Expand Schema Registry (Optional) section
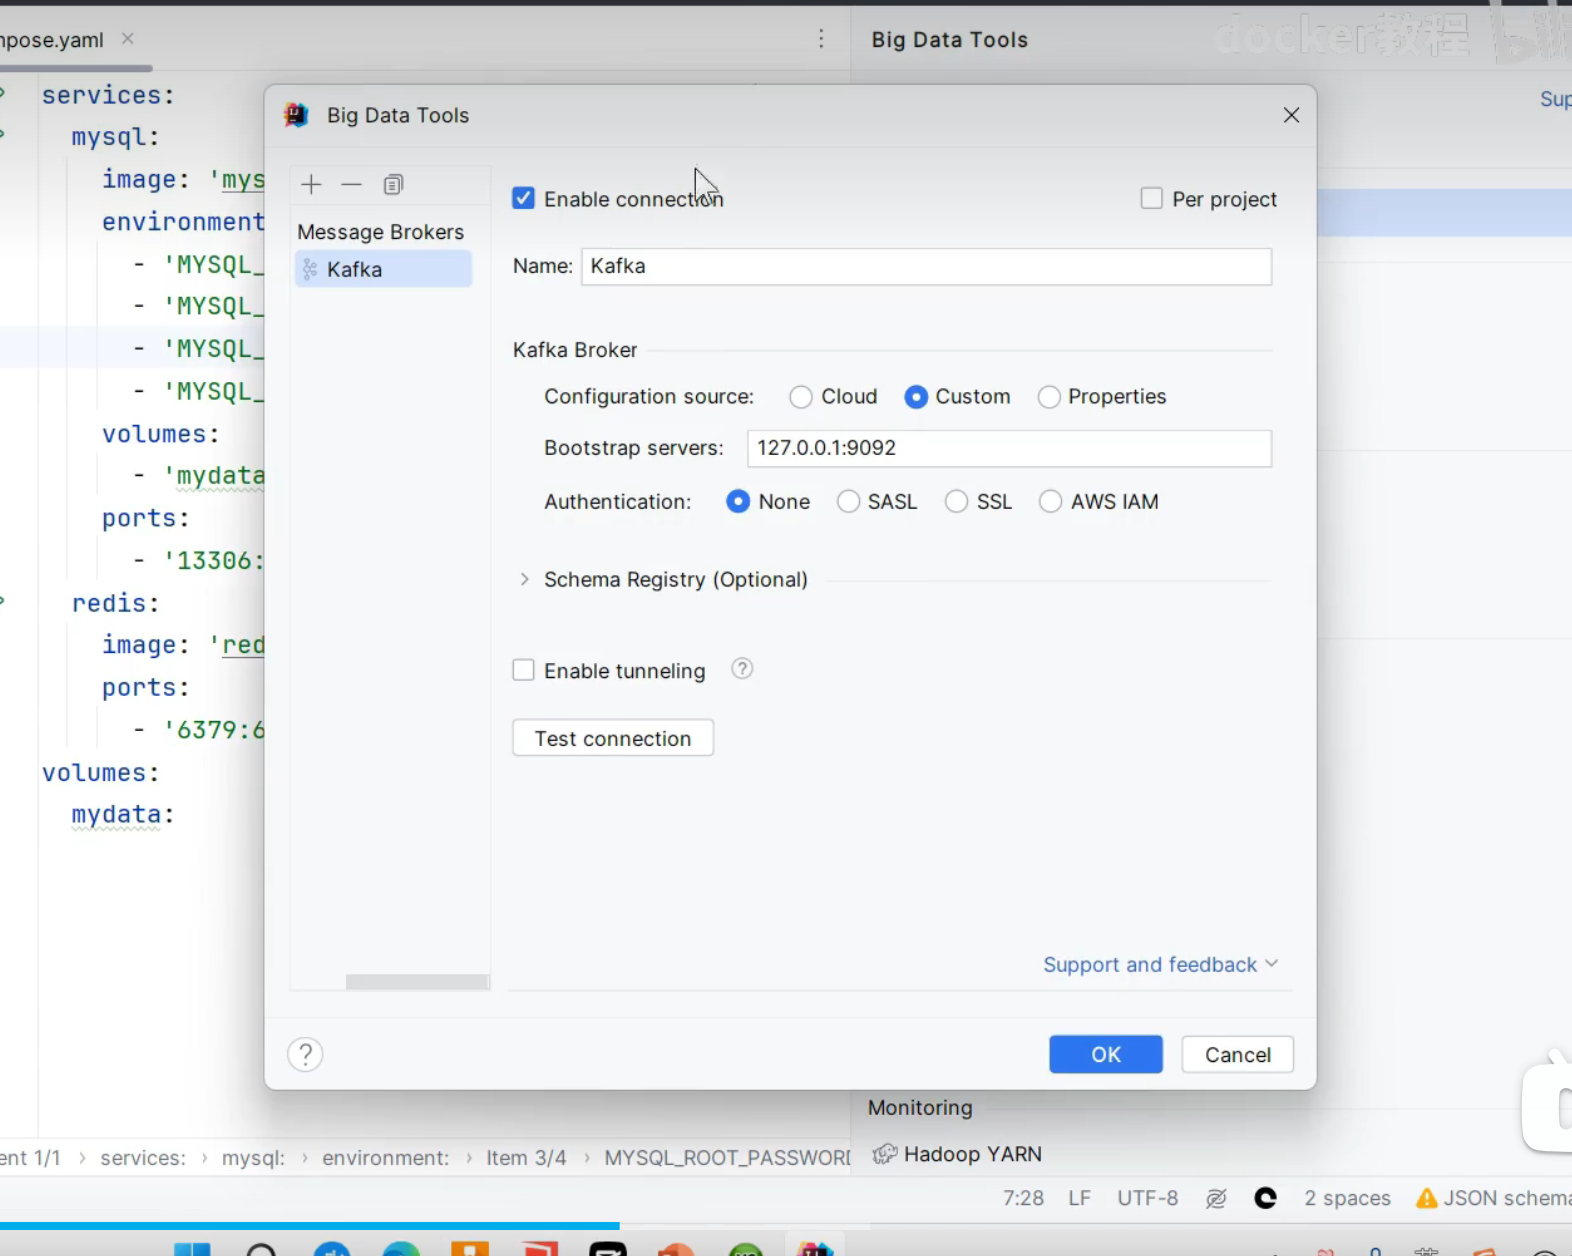The width and height of the screenshot is (1572, 1256). point(524,579)
